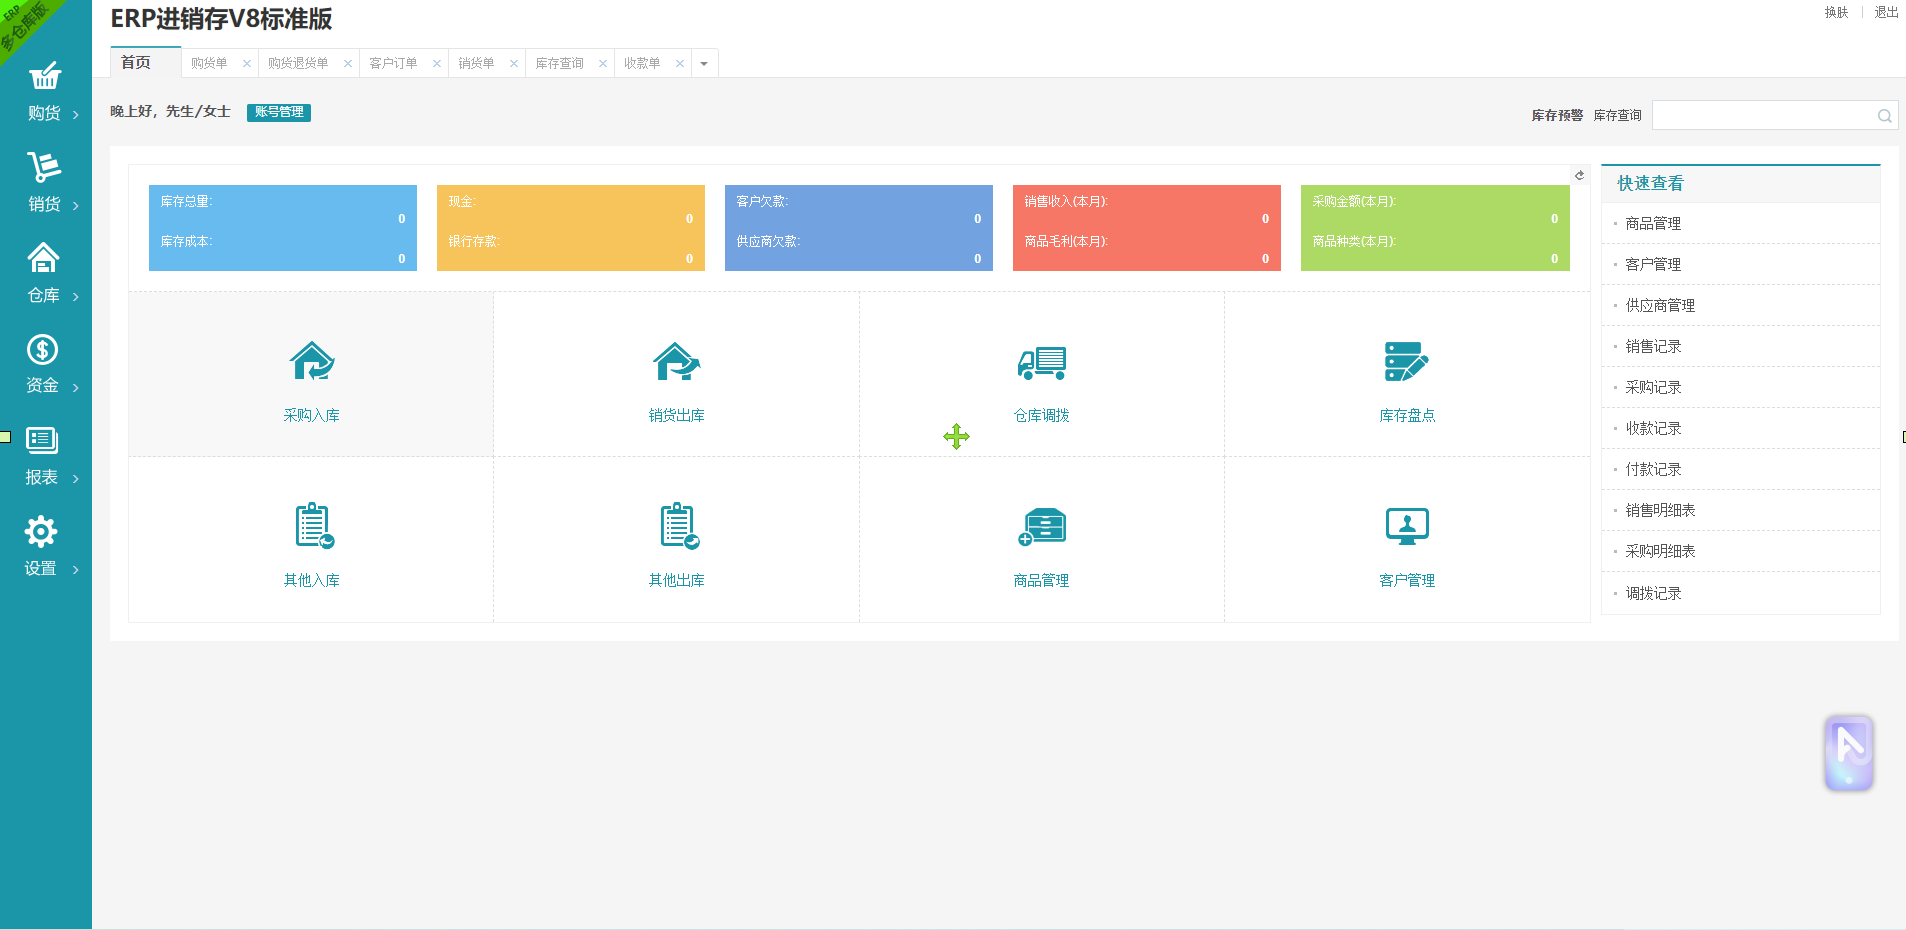Image resolution: width=1906 pixels, height=930 pixels.
Task: Close the 销货单 tab
Action: pos(514,63)
